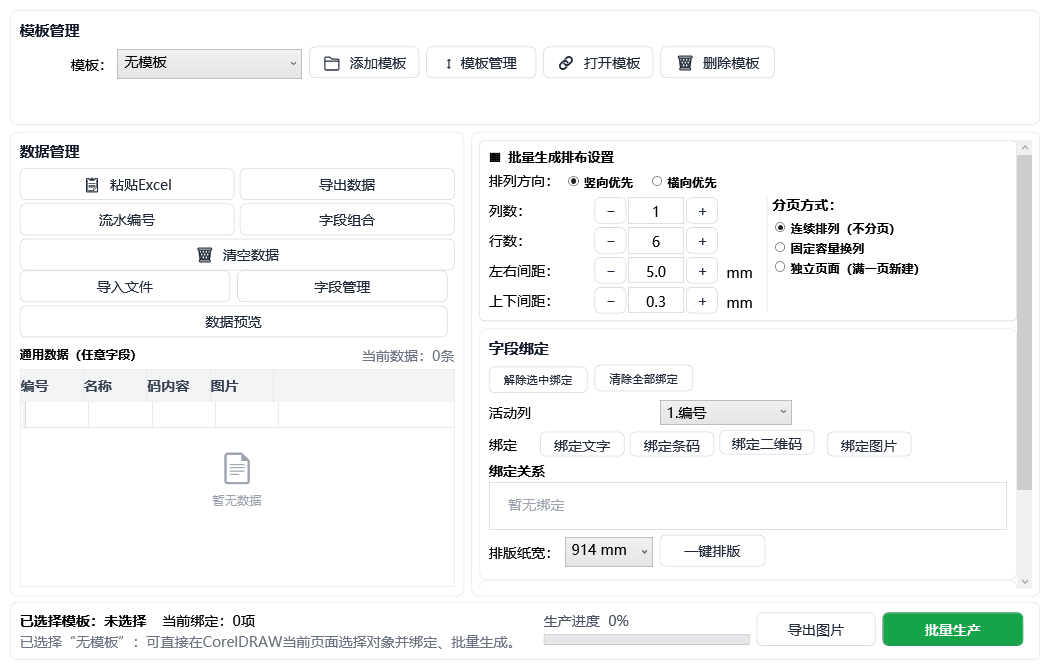Click 绑定条码 button
The image size is (1050, 670).
pos(672,445)
